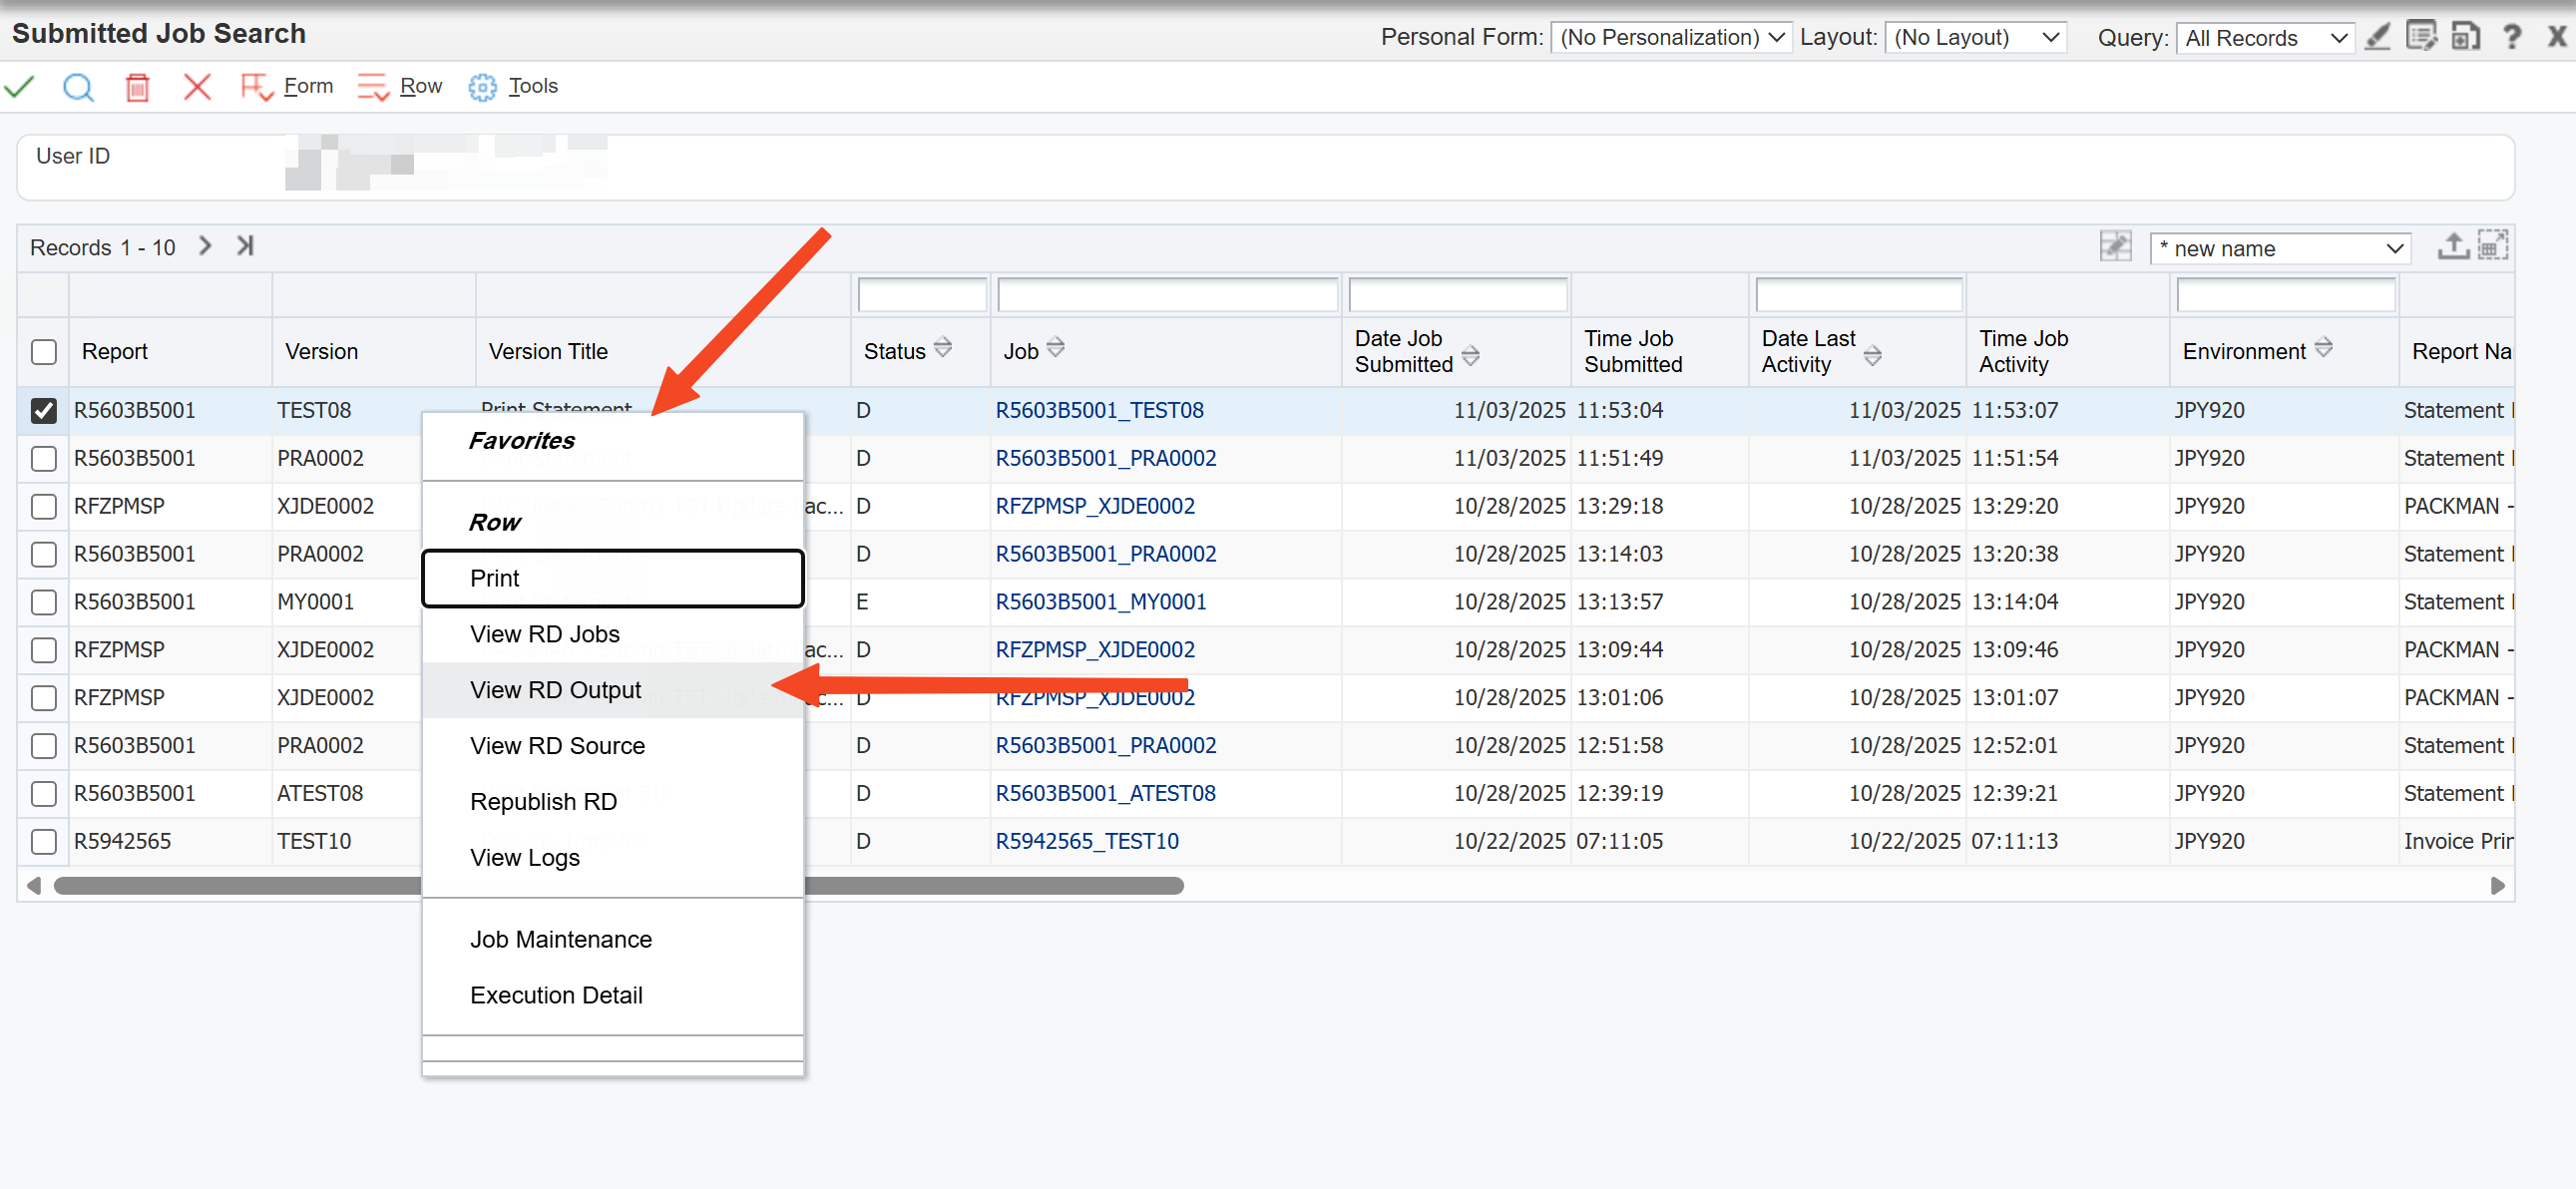
Task: Choose Job Maintenance from the context menu
Action: (x=561, y=939)
